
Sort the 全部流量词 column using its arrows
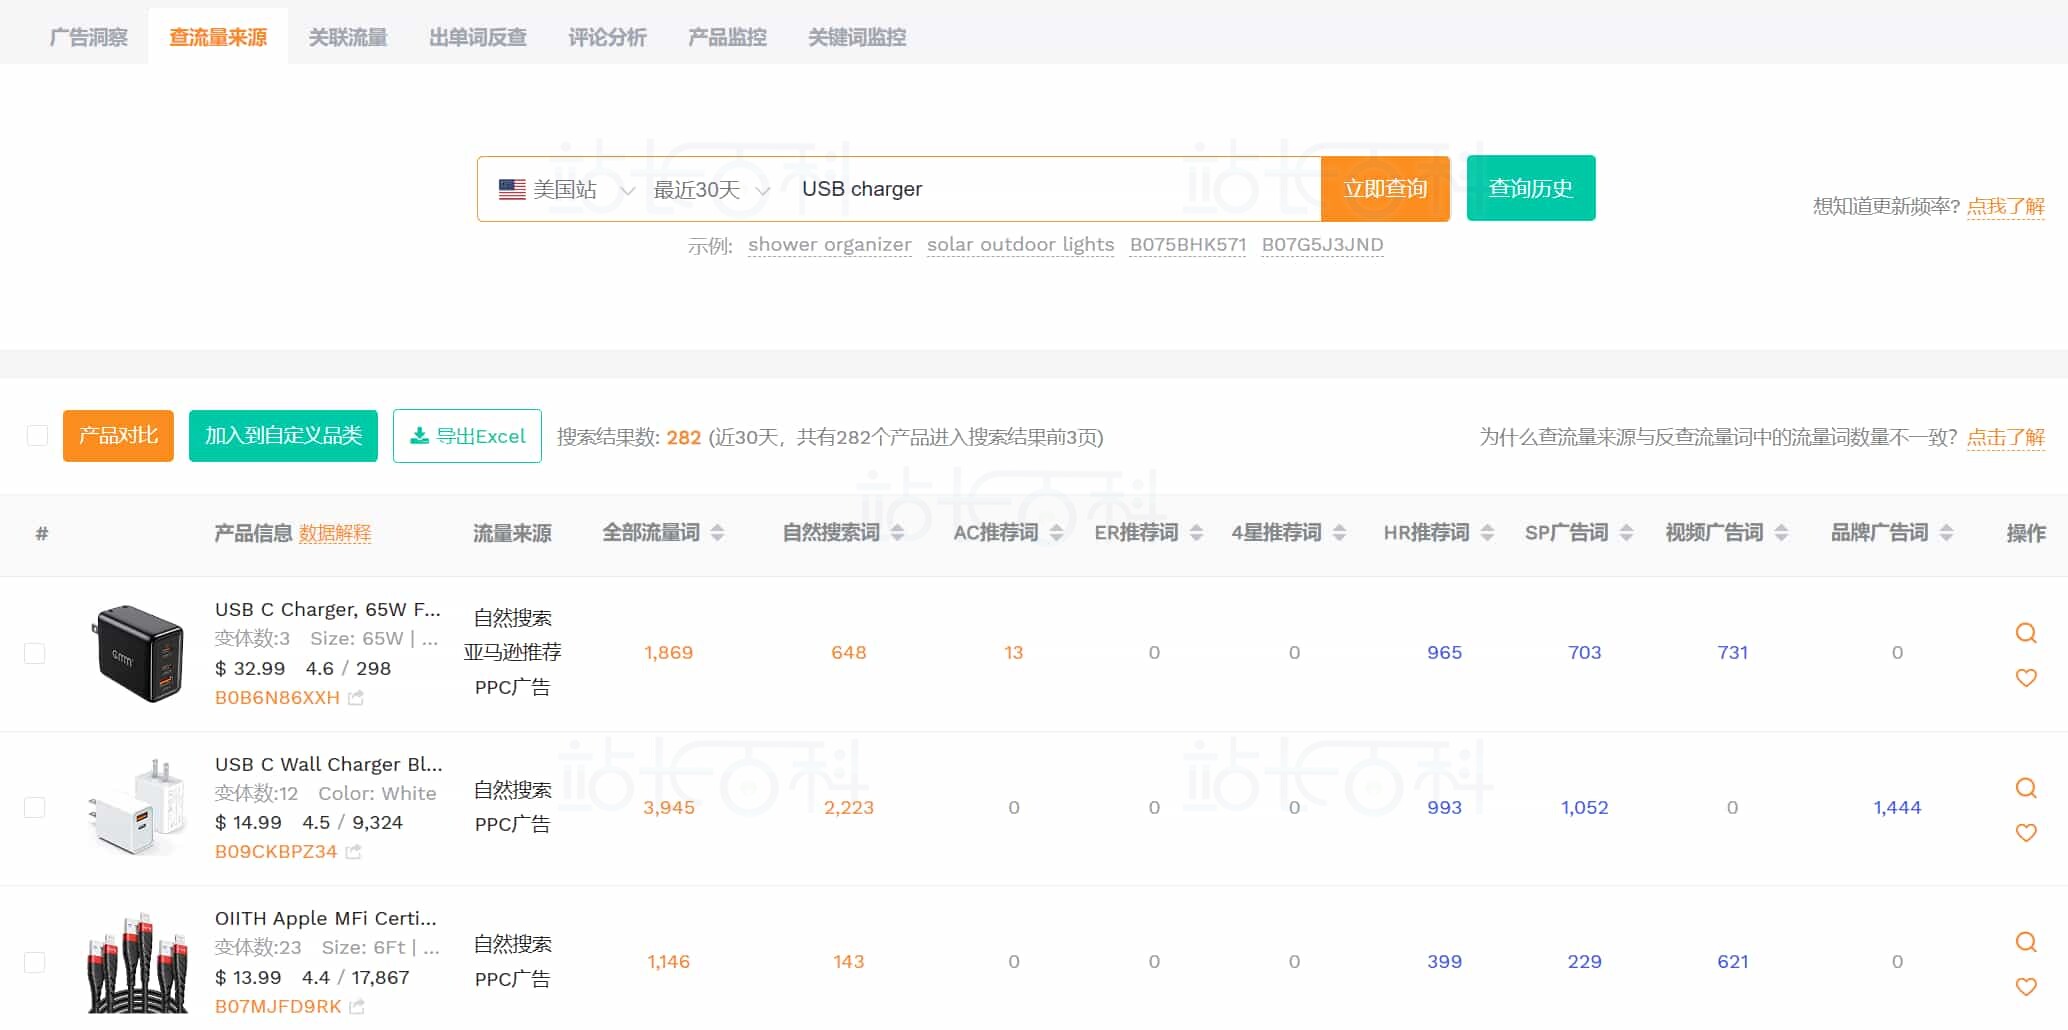click(x=718, y=532)
